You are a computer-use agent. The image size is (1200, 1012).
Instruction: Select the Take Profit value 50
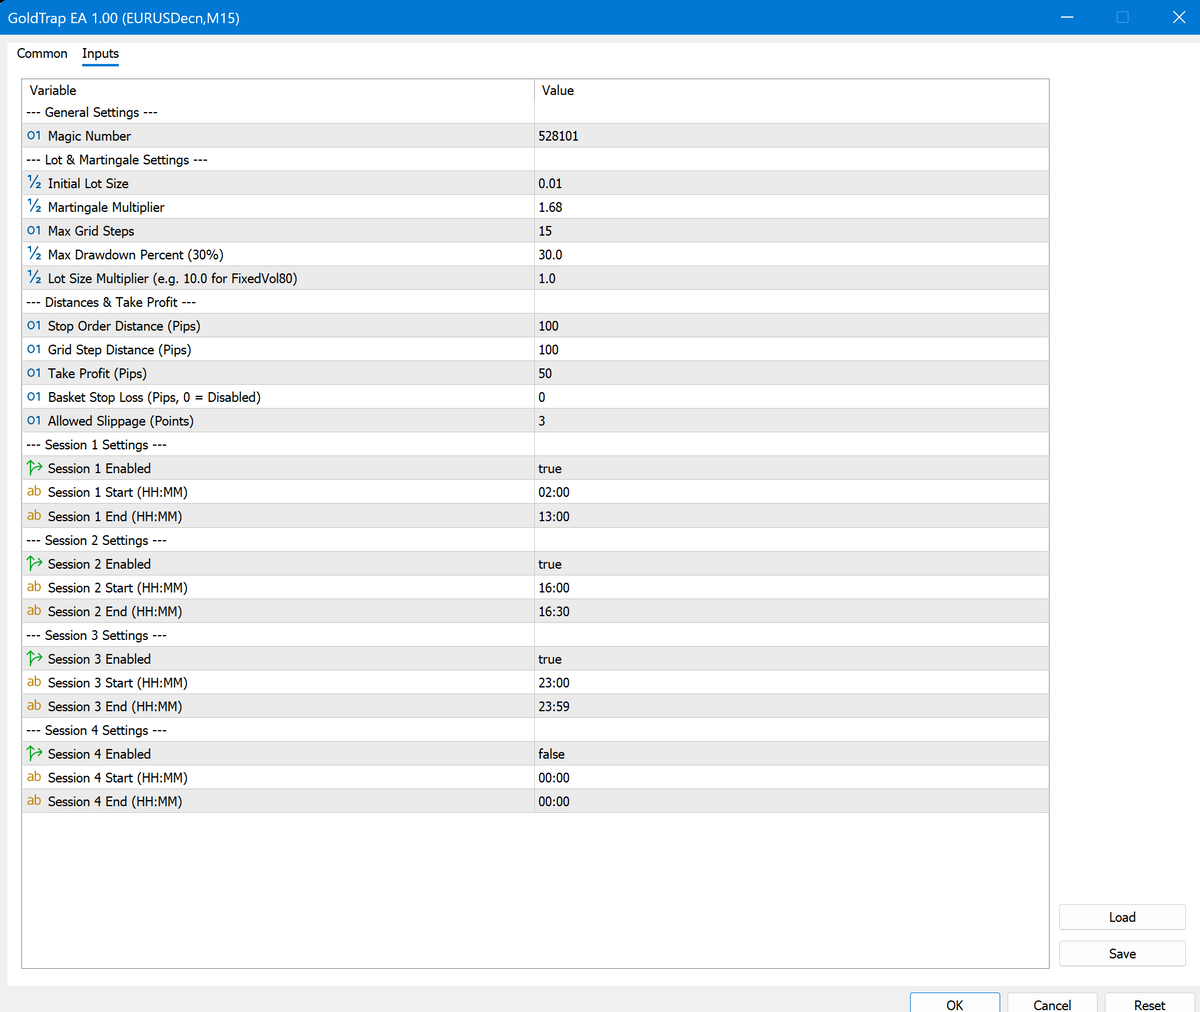tap(545, 373)
